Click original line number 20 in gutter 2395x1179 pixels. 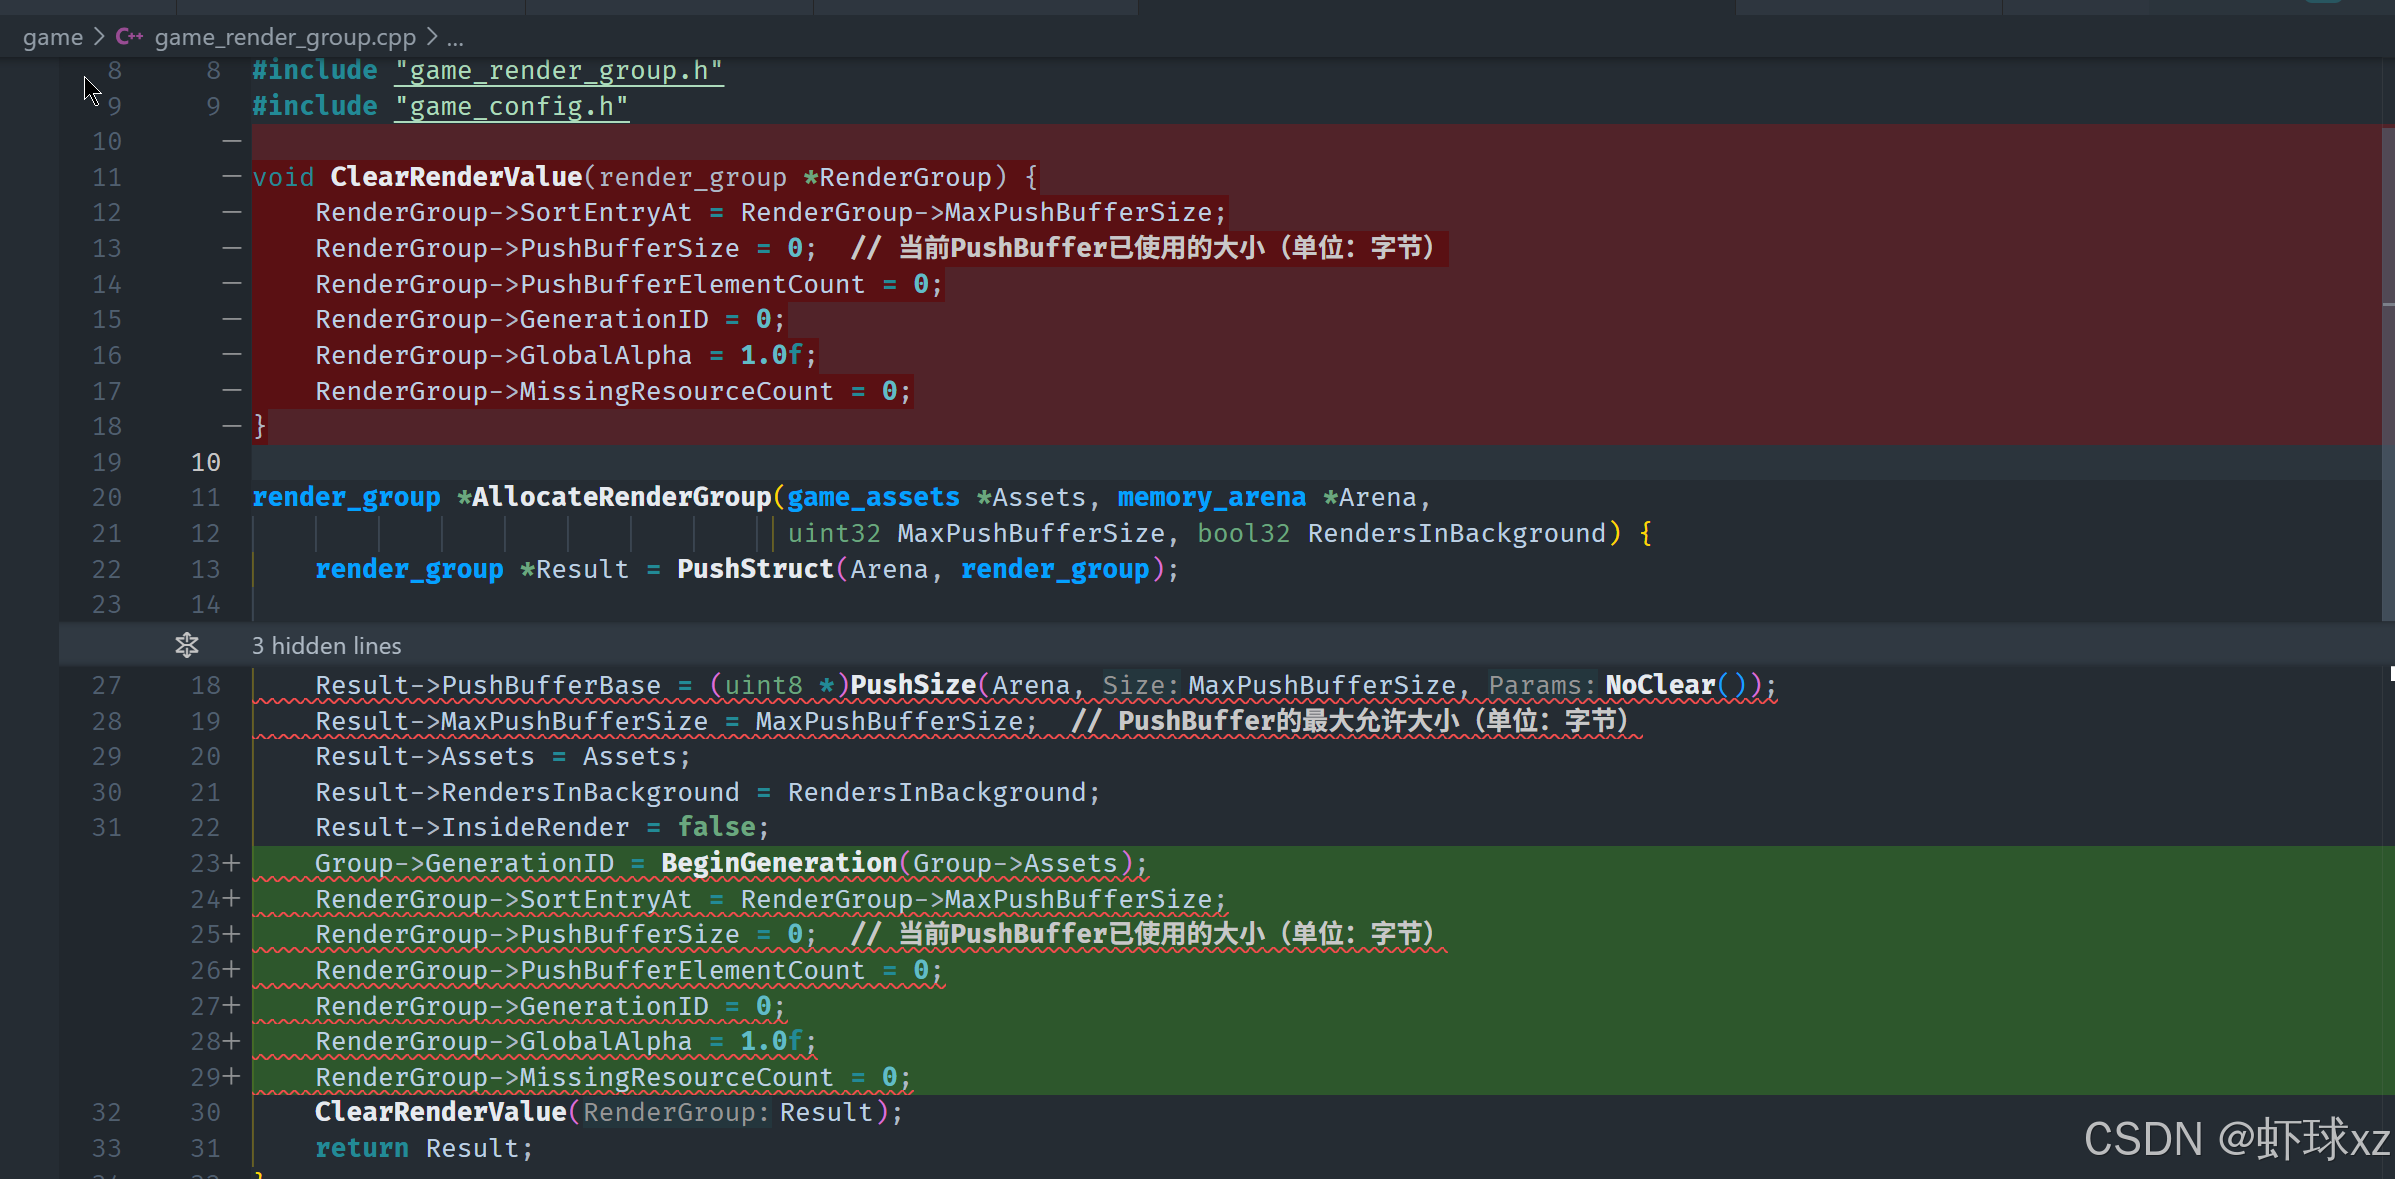106,497
